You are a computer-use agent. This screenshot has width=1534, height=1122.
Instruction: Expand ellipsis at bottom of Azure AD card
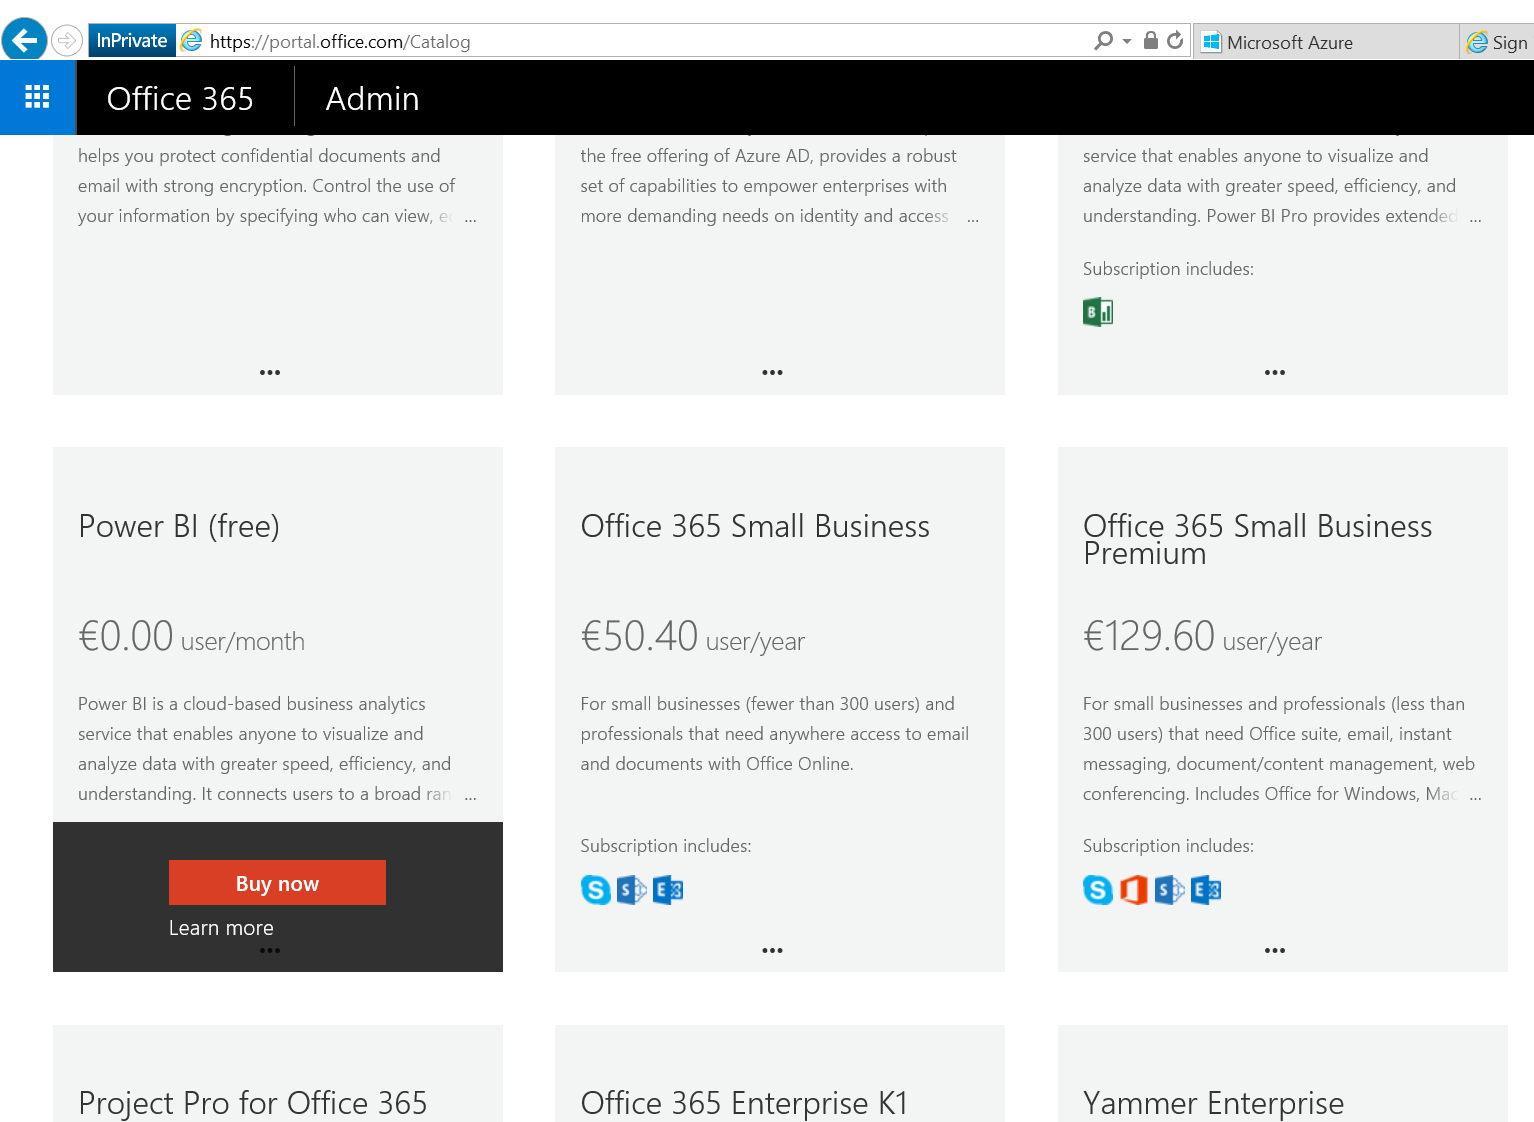[x=772, y=372]
